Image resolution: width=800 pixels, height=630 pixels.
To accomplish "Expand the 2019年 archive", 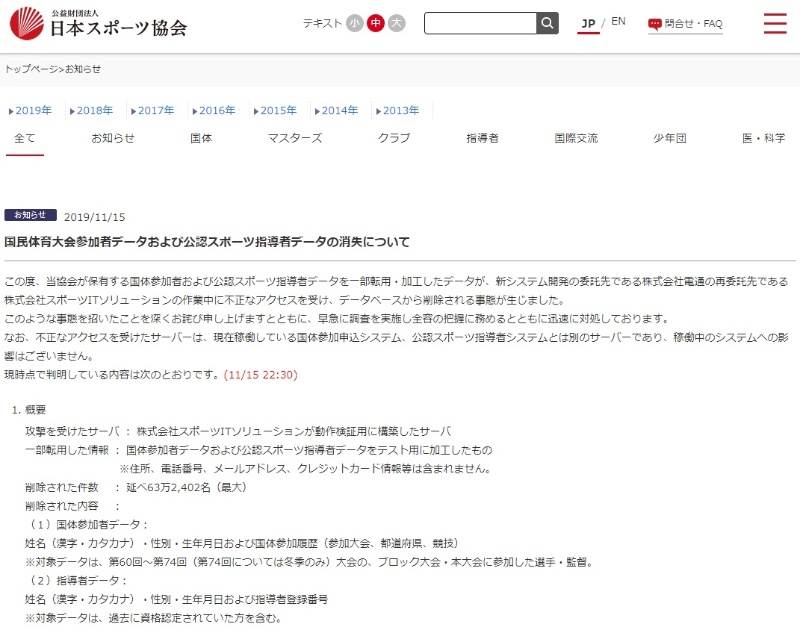I will [31, 110].
